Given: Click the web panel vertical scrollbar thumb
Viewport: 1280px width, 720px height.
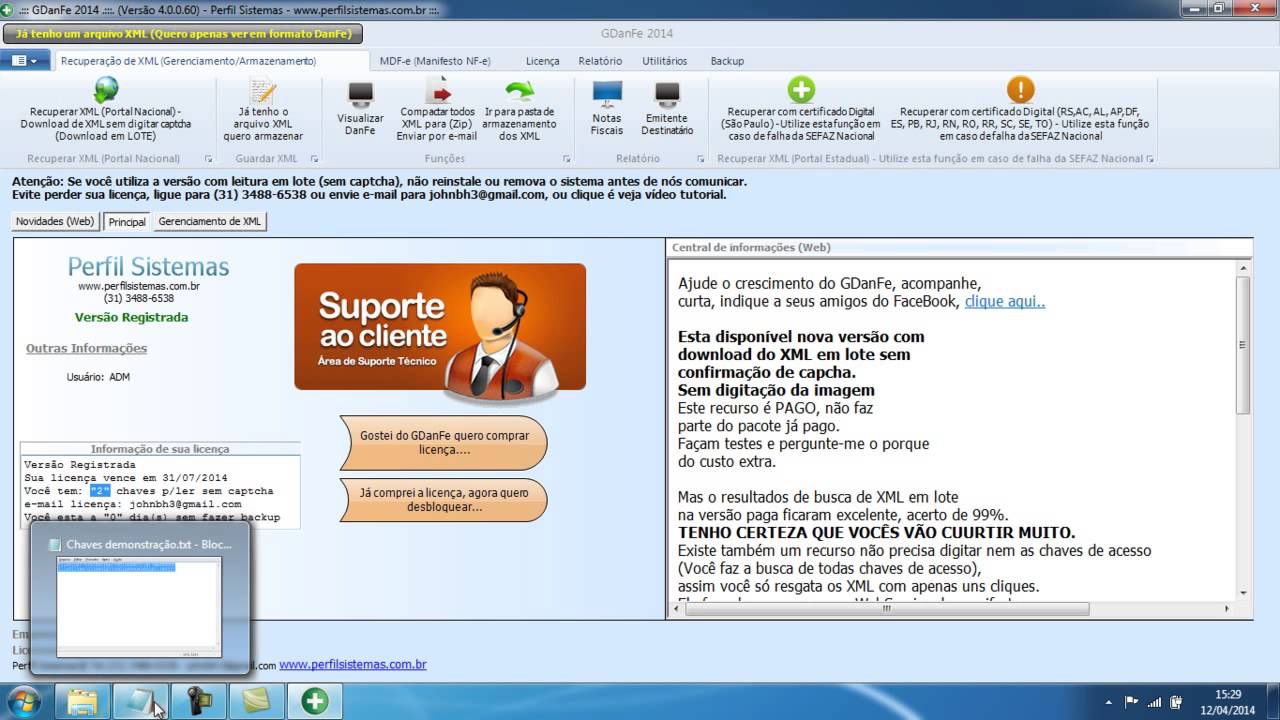Looking at the screenshot, I should [x=1243, y=345].
